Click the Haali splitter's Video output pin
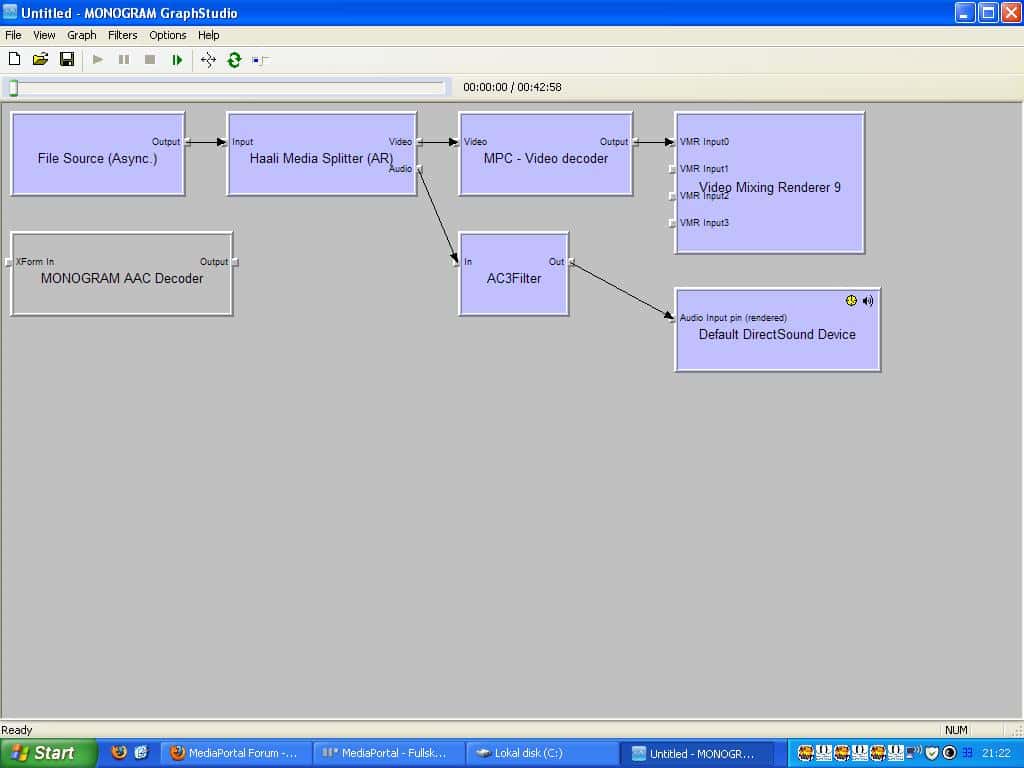This screenshot has width=1024, height=768. 419,142
